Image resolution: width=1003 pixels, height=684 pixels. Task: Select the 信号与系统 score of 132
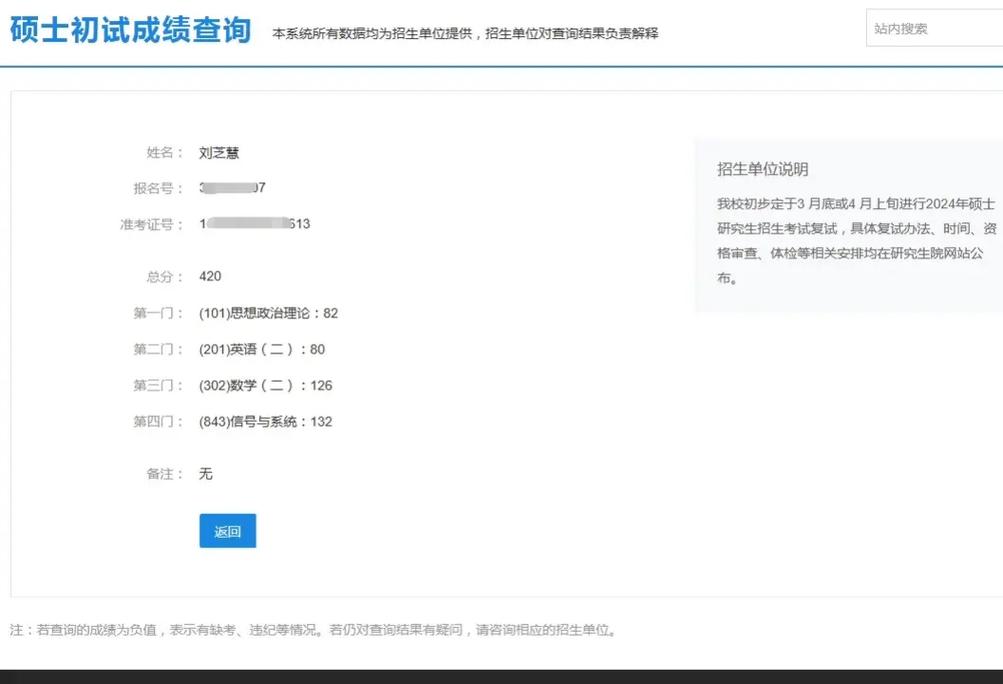(x=264, y=421)
